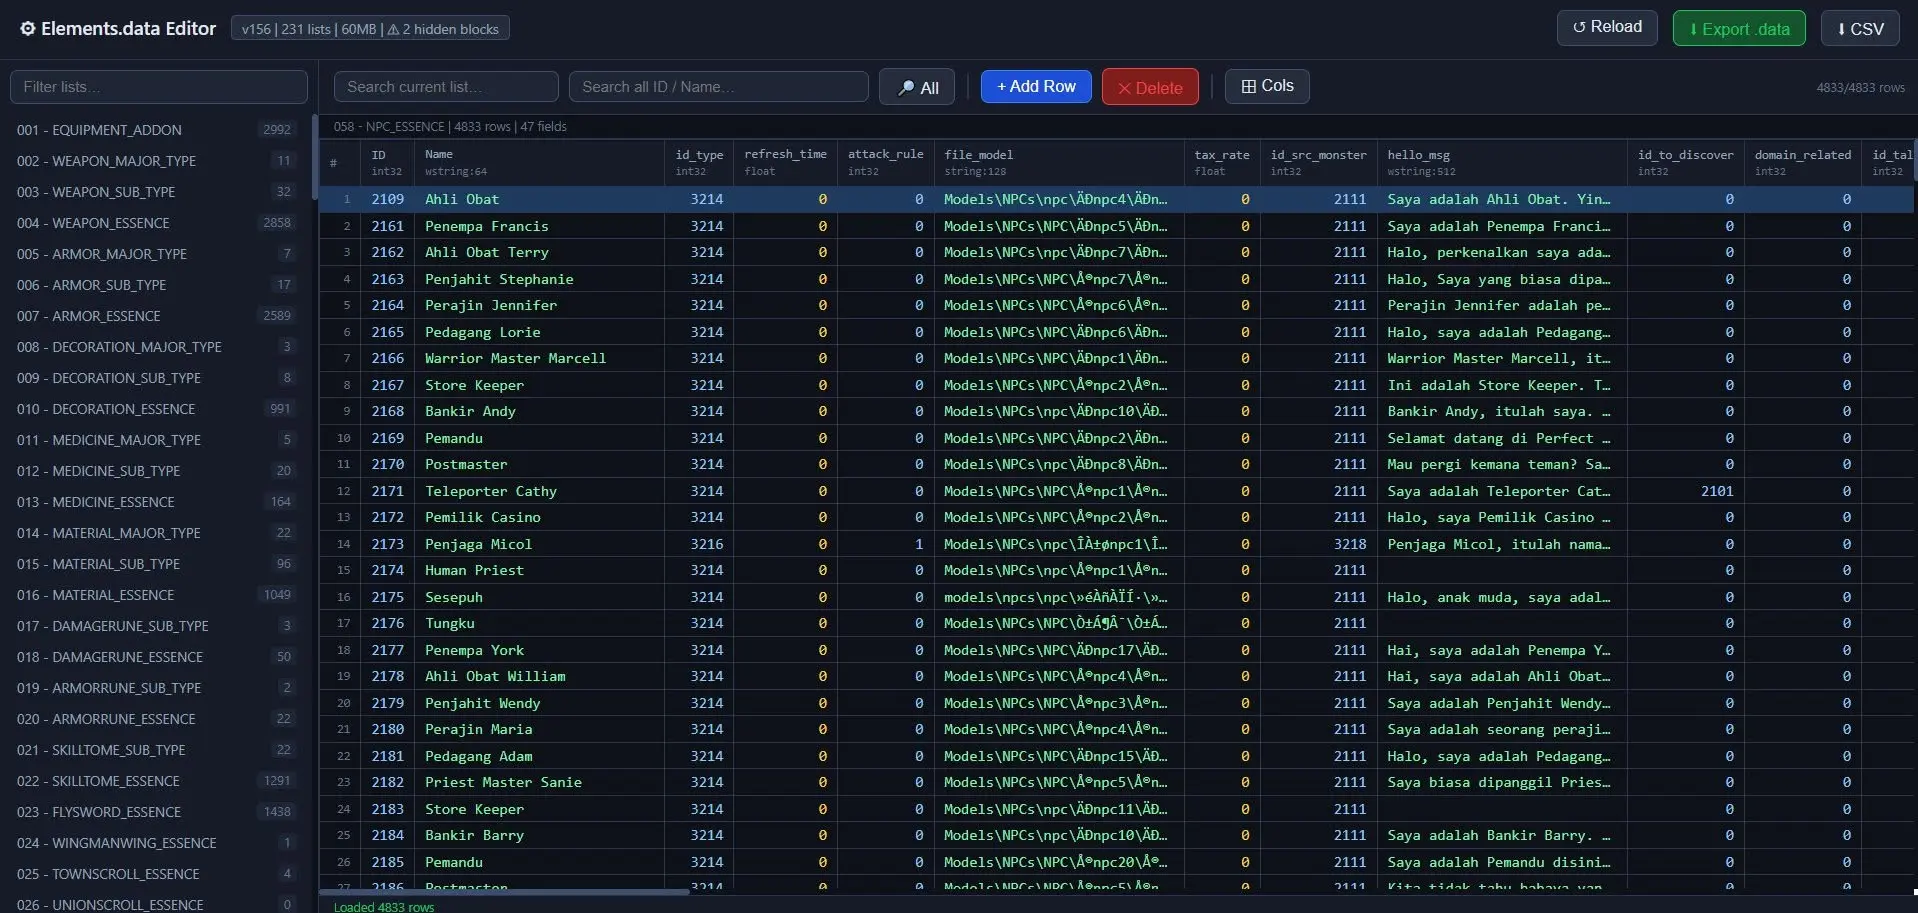1918x913 pixels.
Task: Click the domain_related column header
Action: tap(1802, 162)
